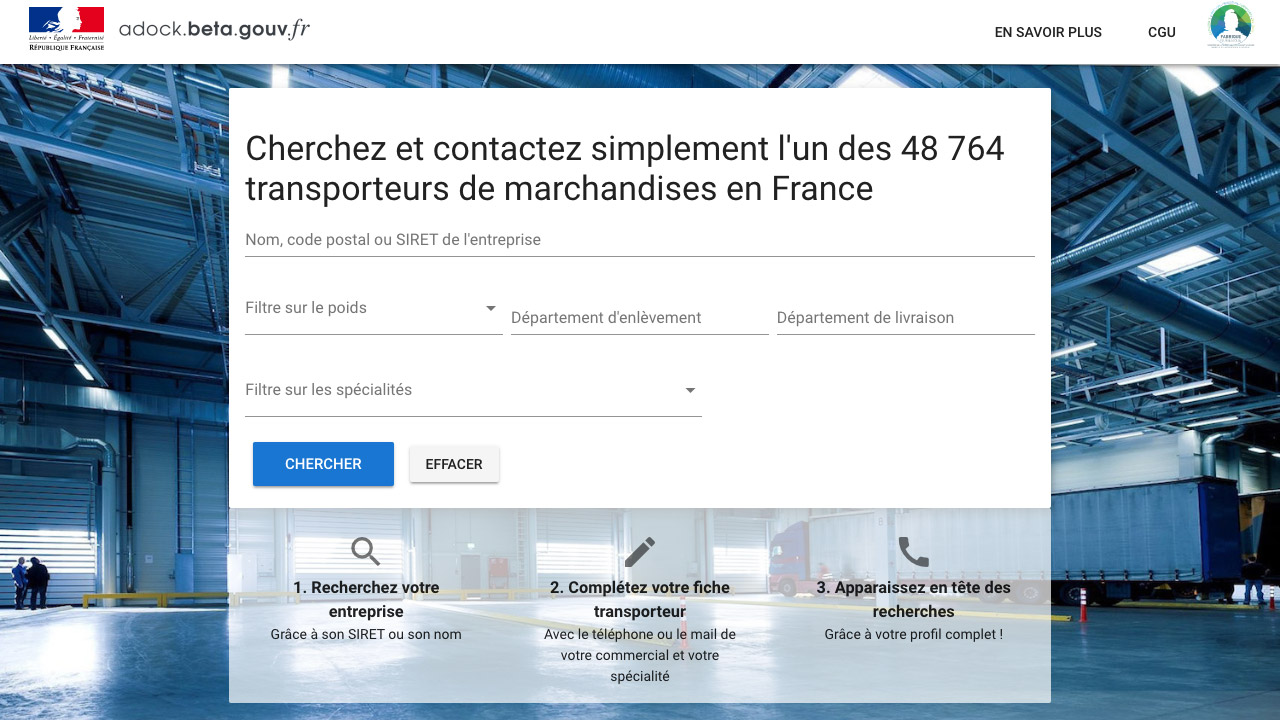
Task: Open the 'Filtre sur les spécialités' dropdown
Action: (472, 390)
